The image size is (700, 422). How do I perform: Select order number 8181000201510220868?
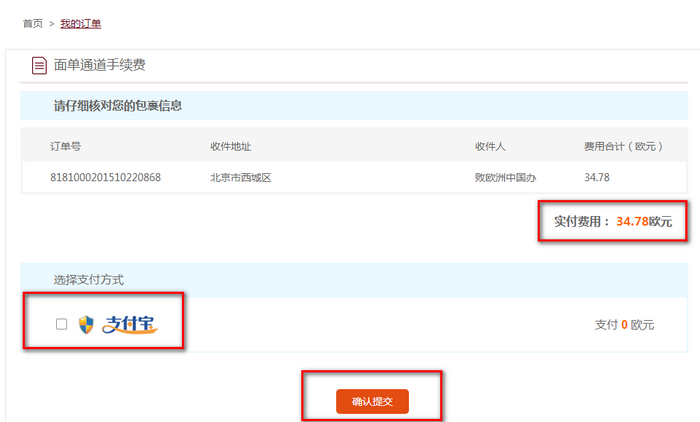(x=105, y=178)
